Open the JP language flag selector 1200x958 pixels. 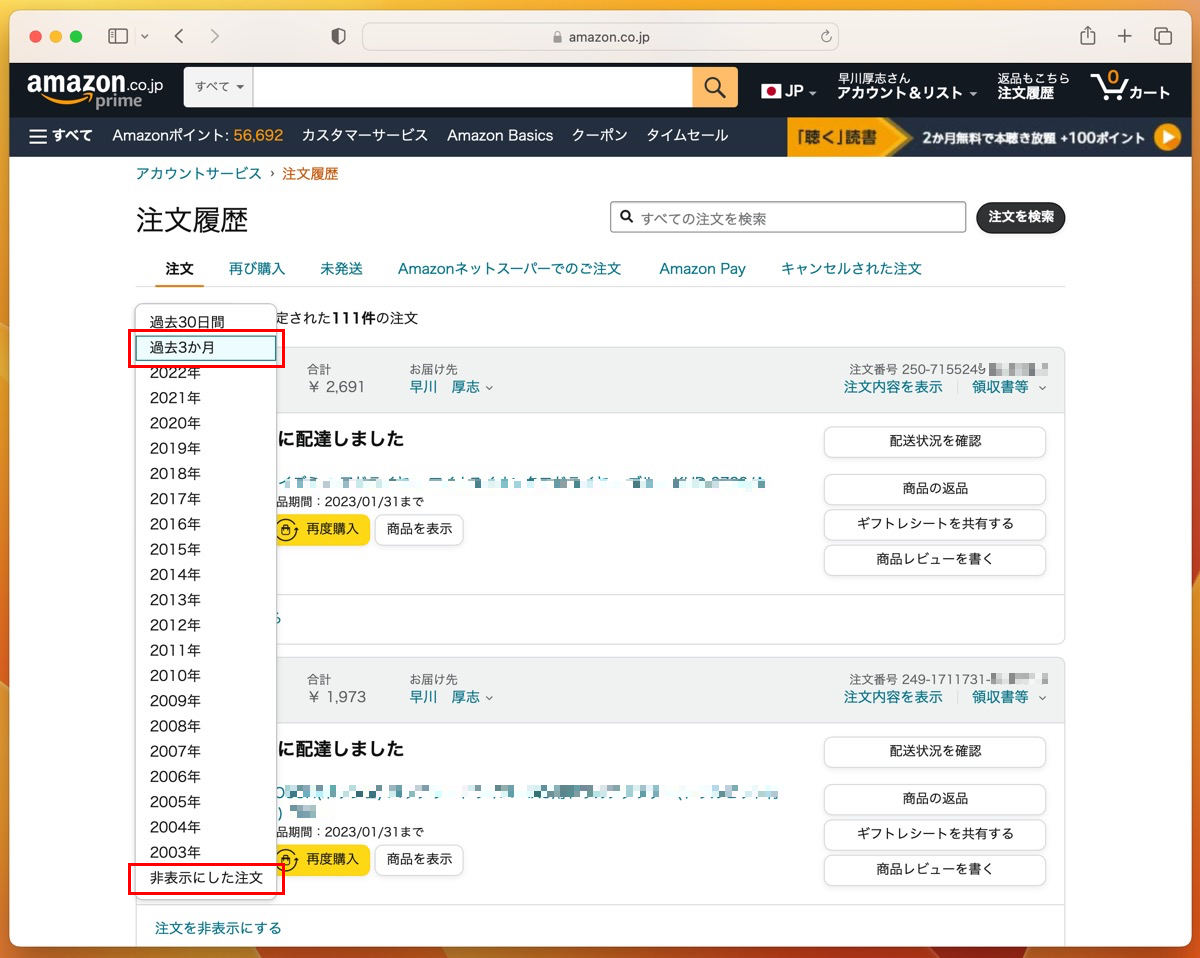[789, 91]
